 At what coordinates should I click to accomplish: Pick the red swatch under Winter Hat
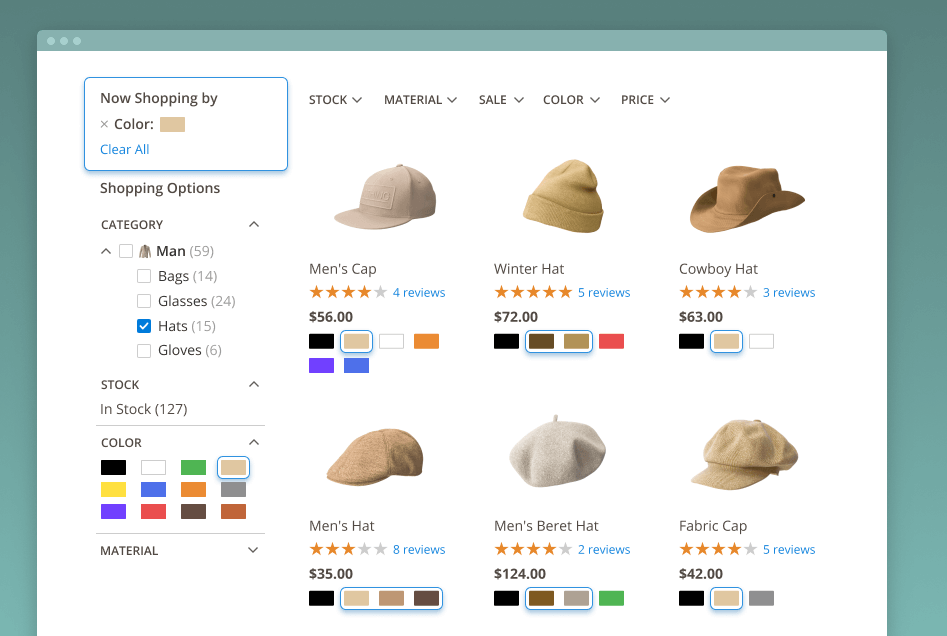611,341
